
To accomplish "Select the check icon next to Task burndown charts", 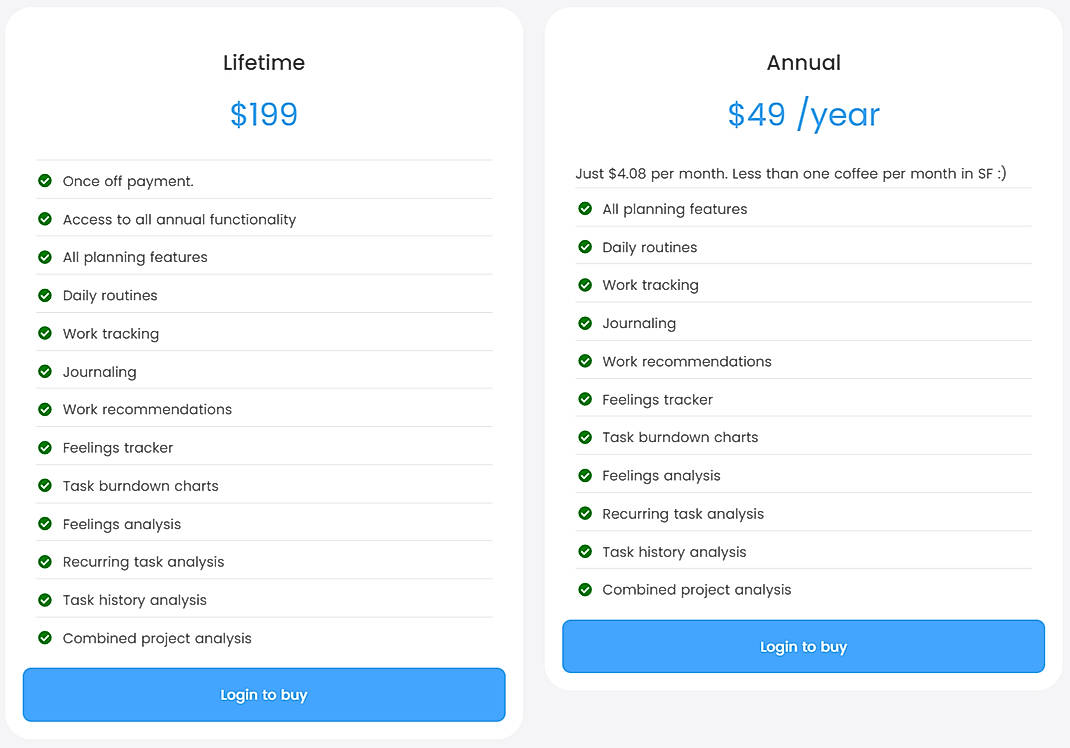I will 45,485.
